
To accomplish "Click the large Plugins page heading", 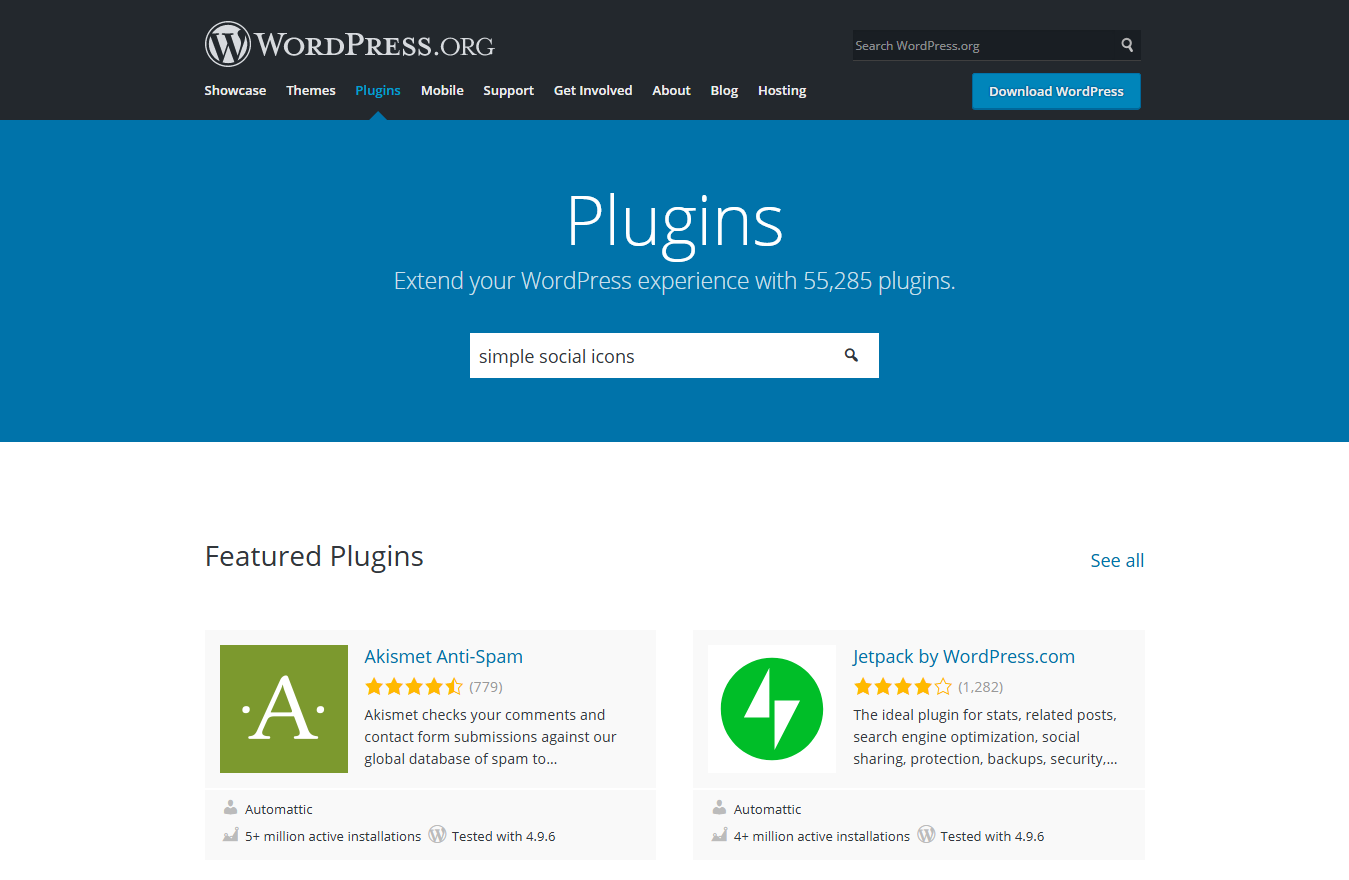I will click(675, 221).
